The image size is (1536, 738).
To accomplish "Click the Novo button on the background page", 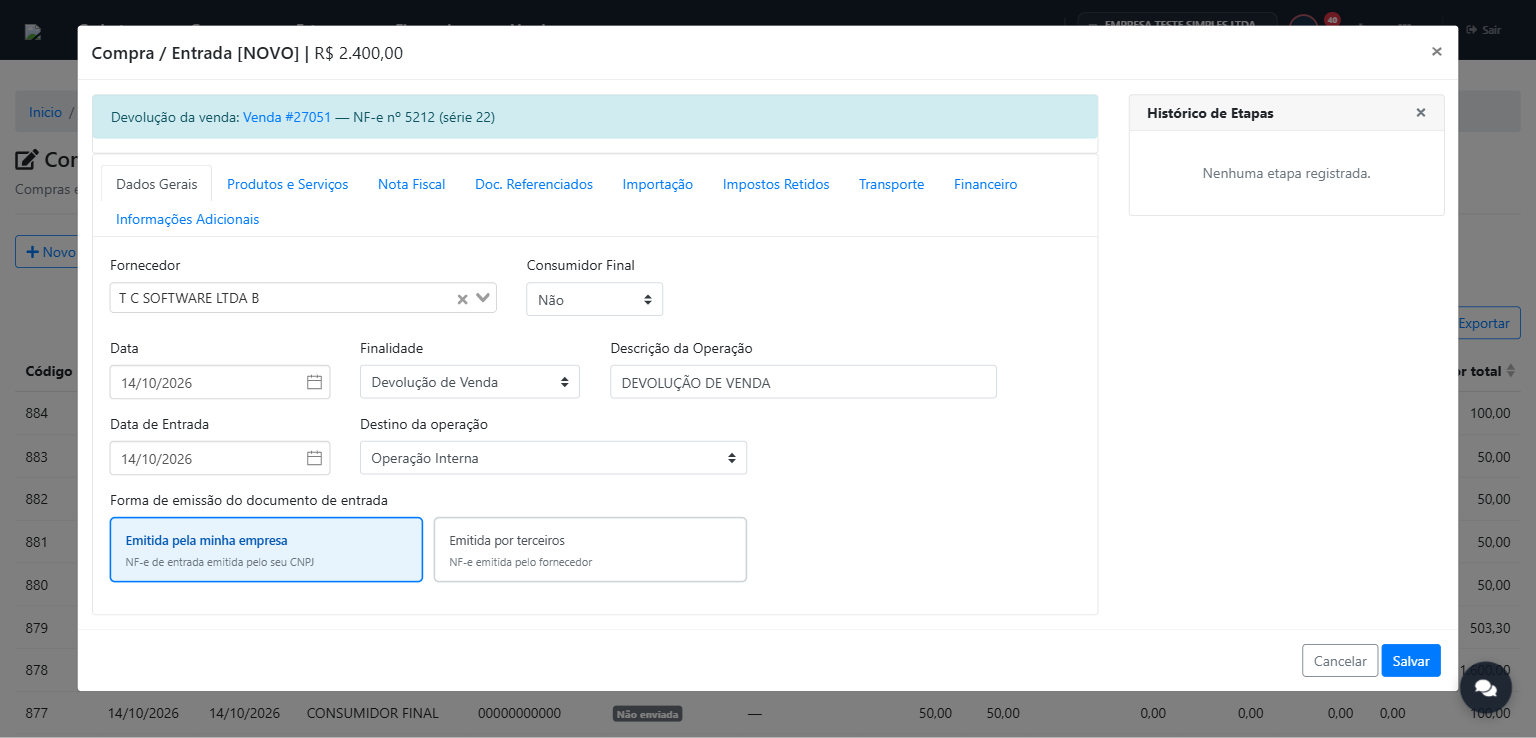I will pos(47,252).
